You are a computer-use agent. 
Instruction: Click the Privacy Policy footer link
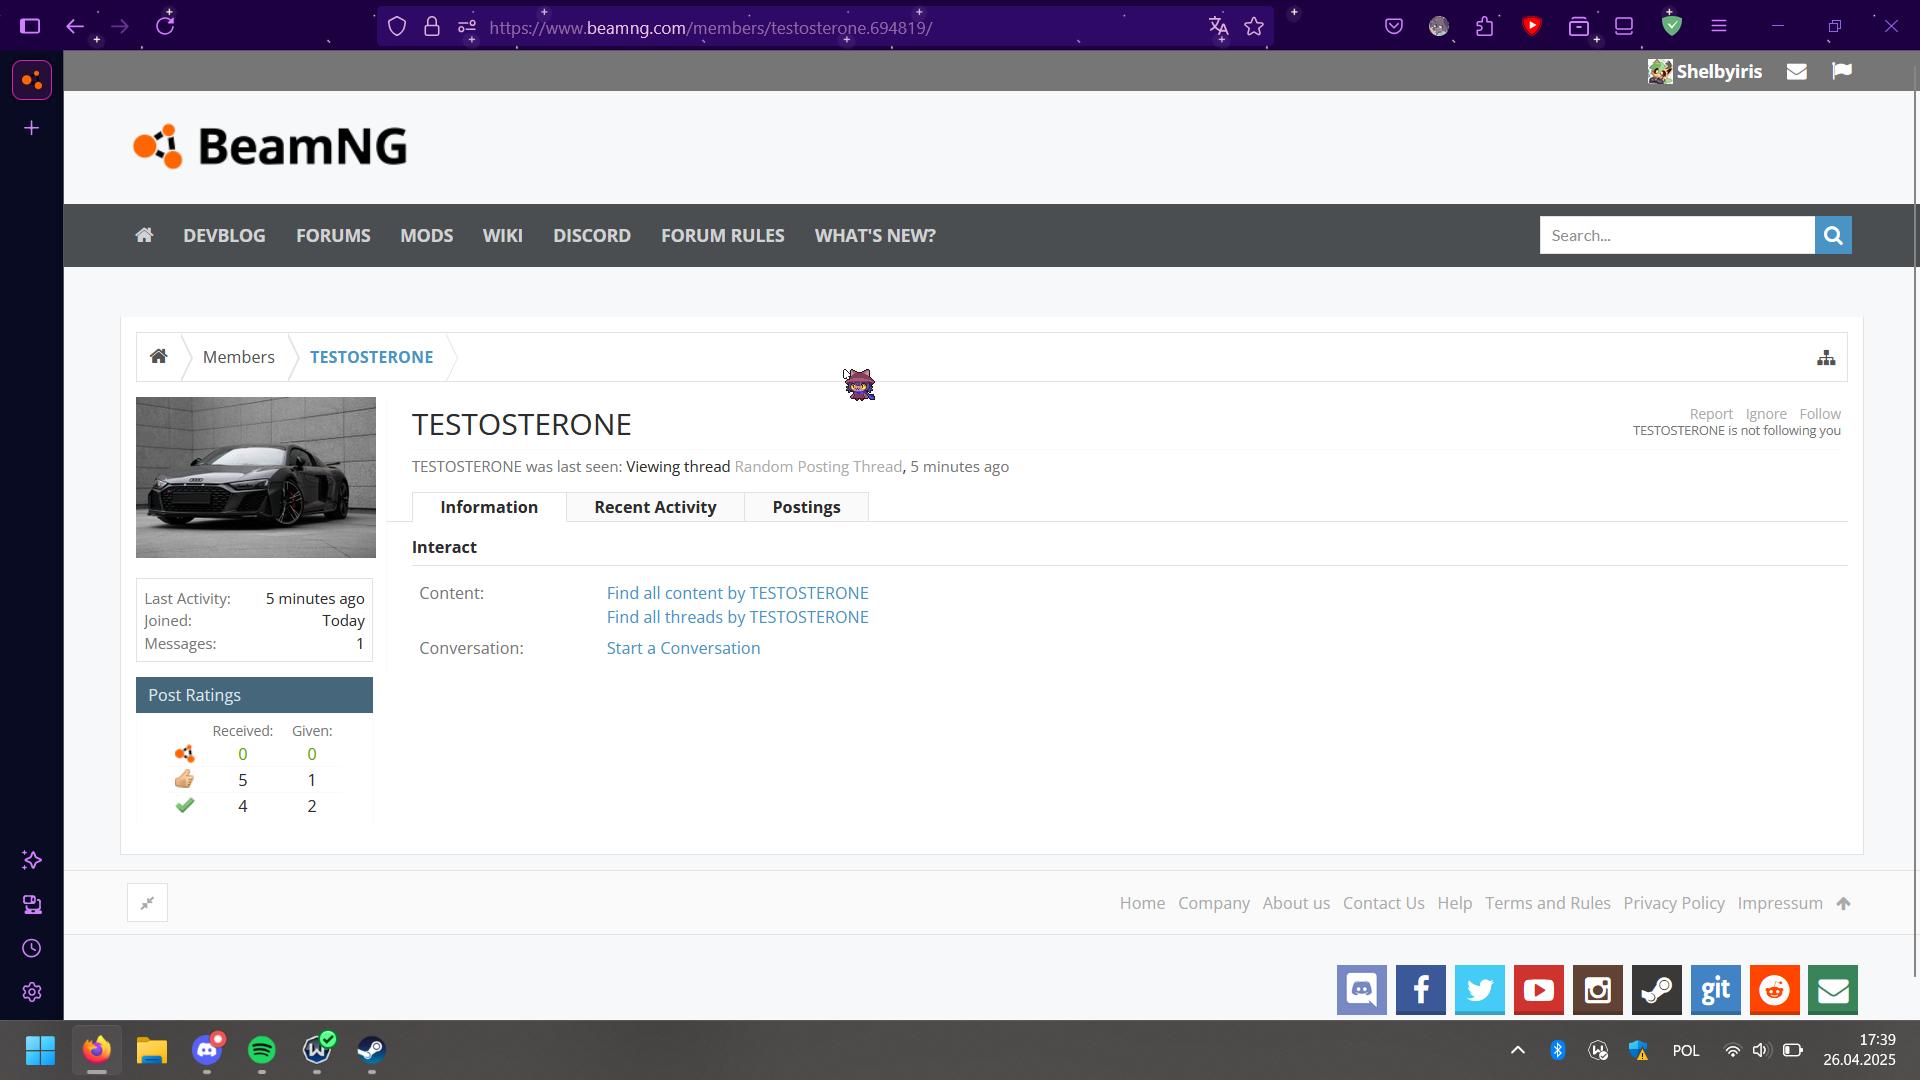[x=1673, y=903]
